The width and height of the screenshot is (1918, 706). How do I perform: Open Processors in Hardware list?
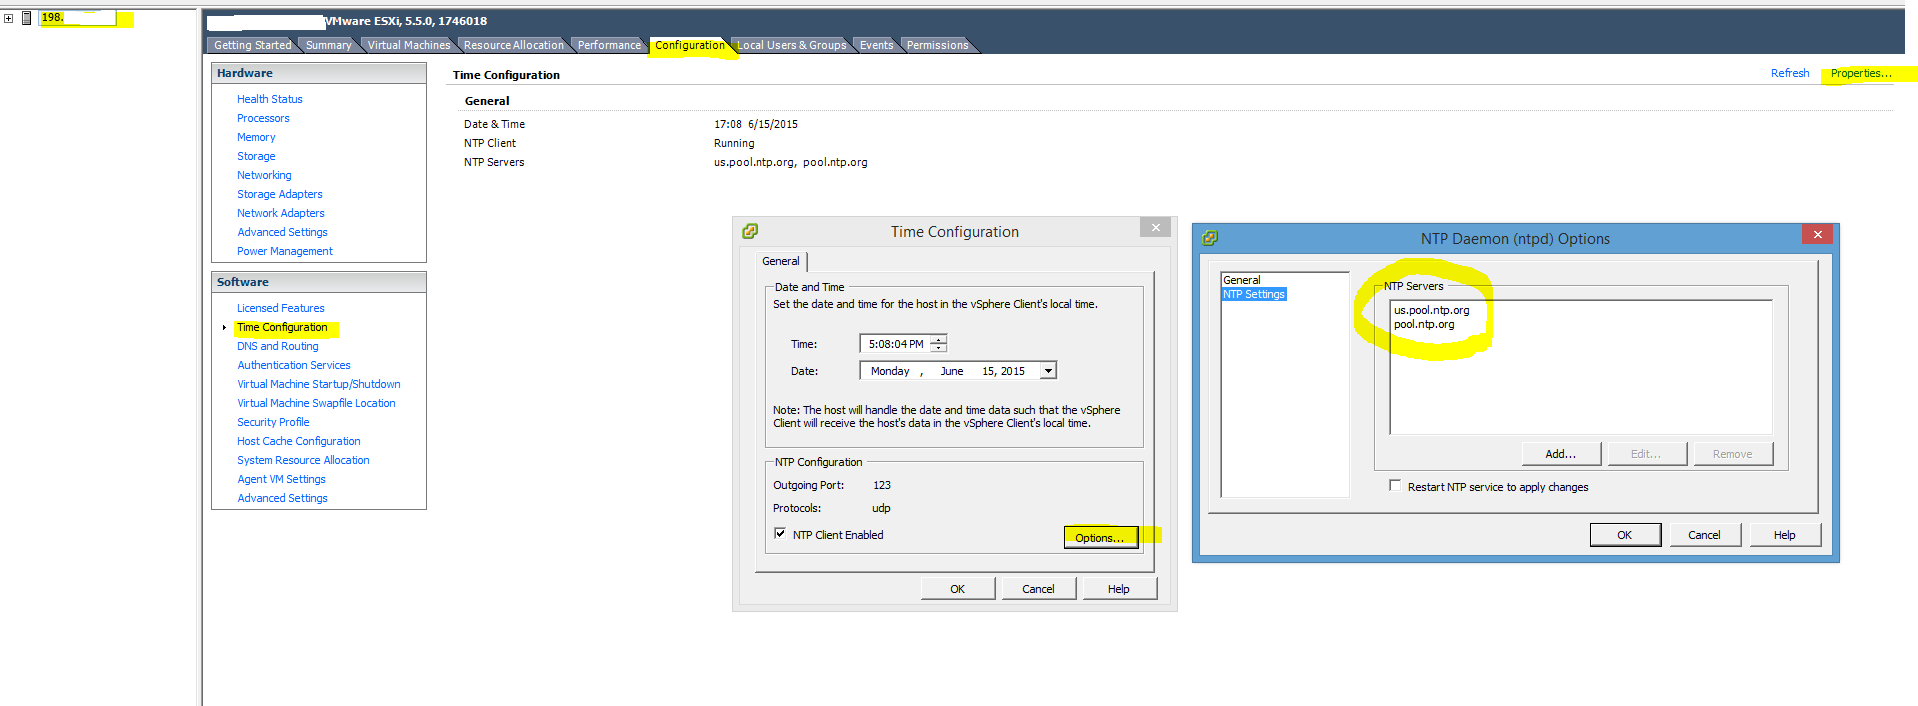pyautogui.click(x=263, y=118)
